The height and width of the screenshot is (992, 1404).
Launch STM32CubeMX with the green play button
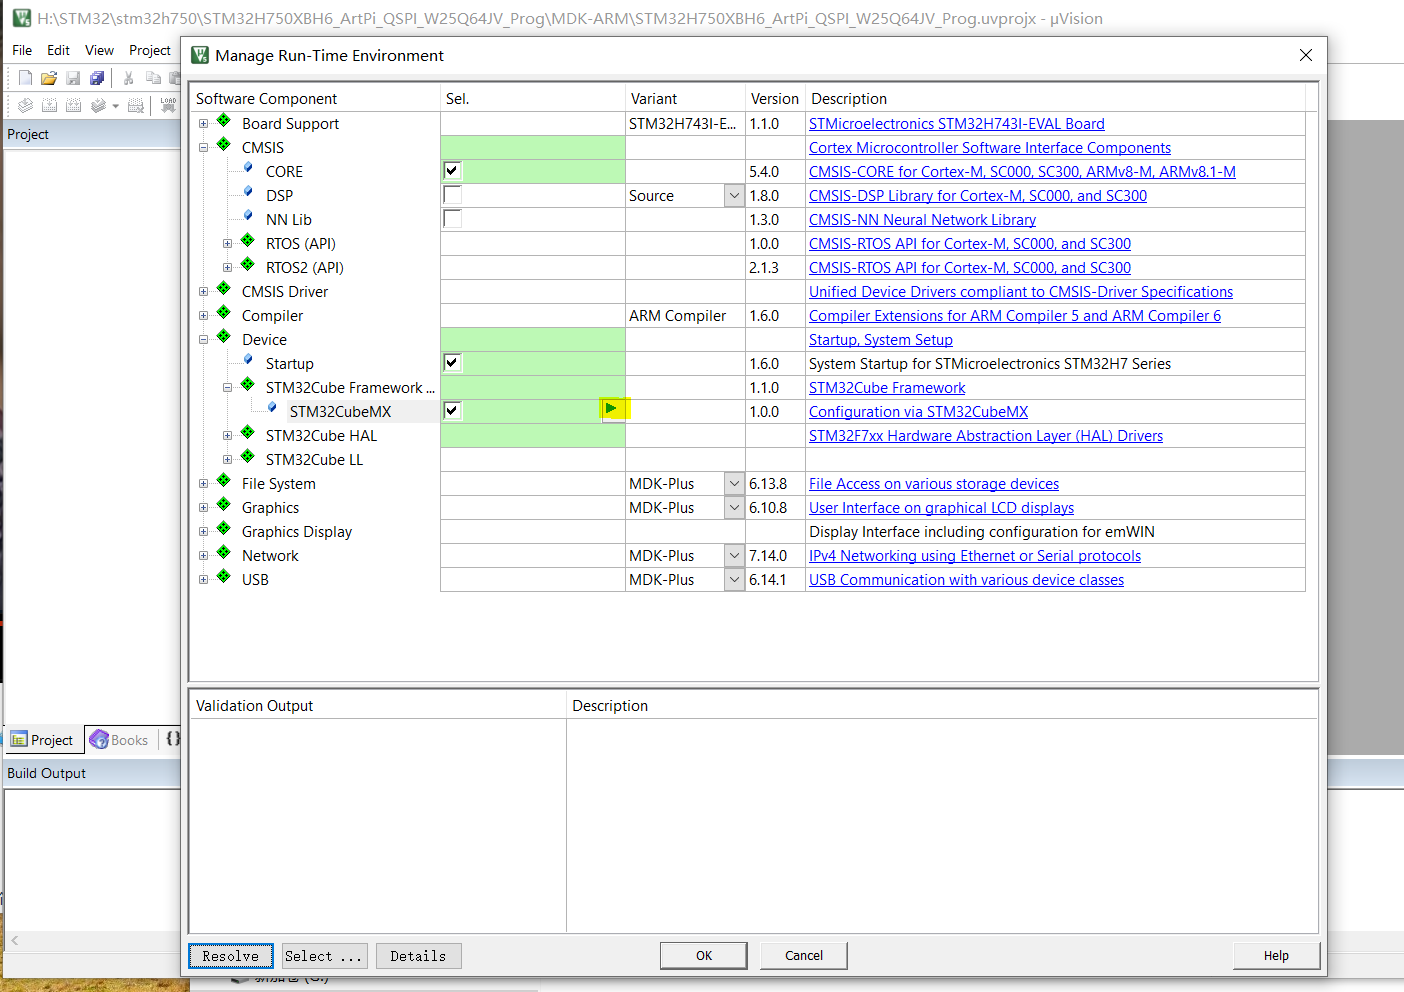pos(612,408)
